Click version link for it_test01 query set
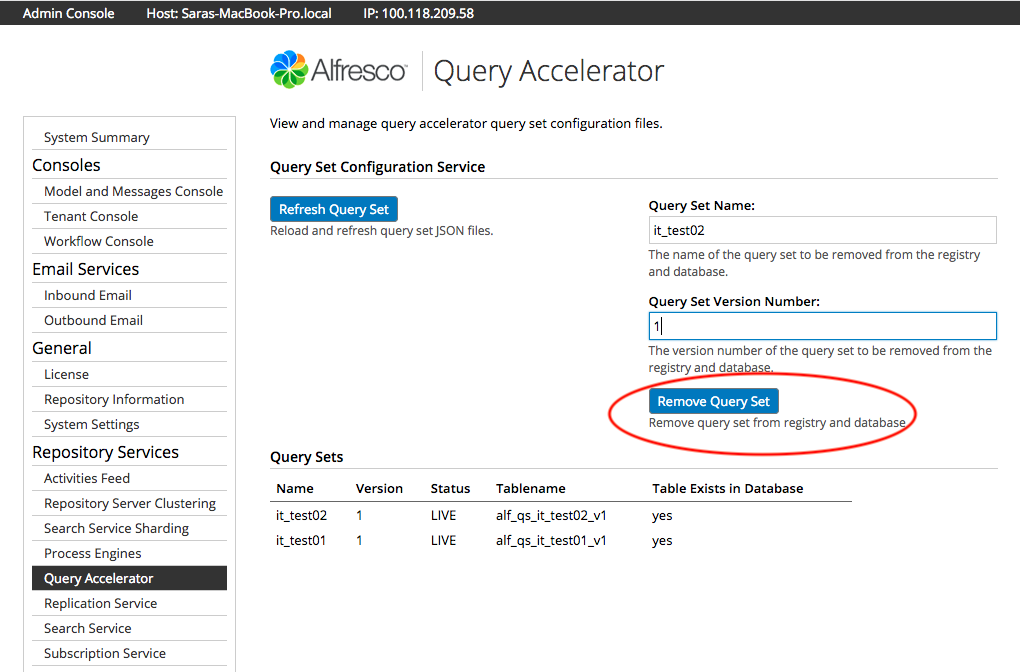This screenshot has width=1020, height=672. tap(359, 540)
